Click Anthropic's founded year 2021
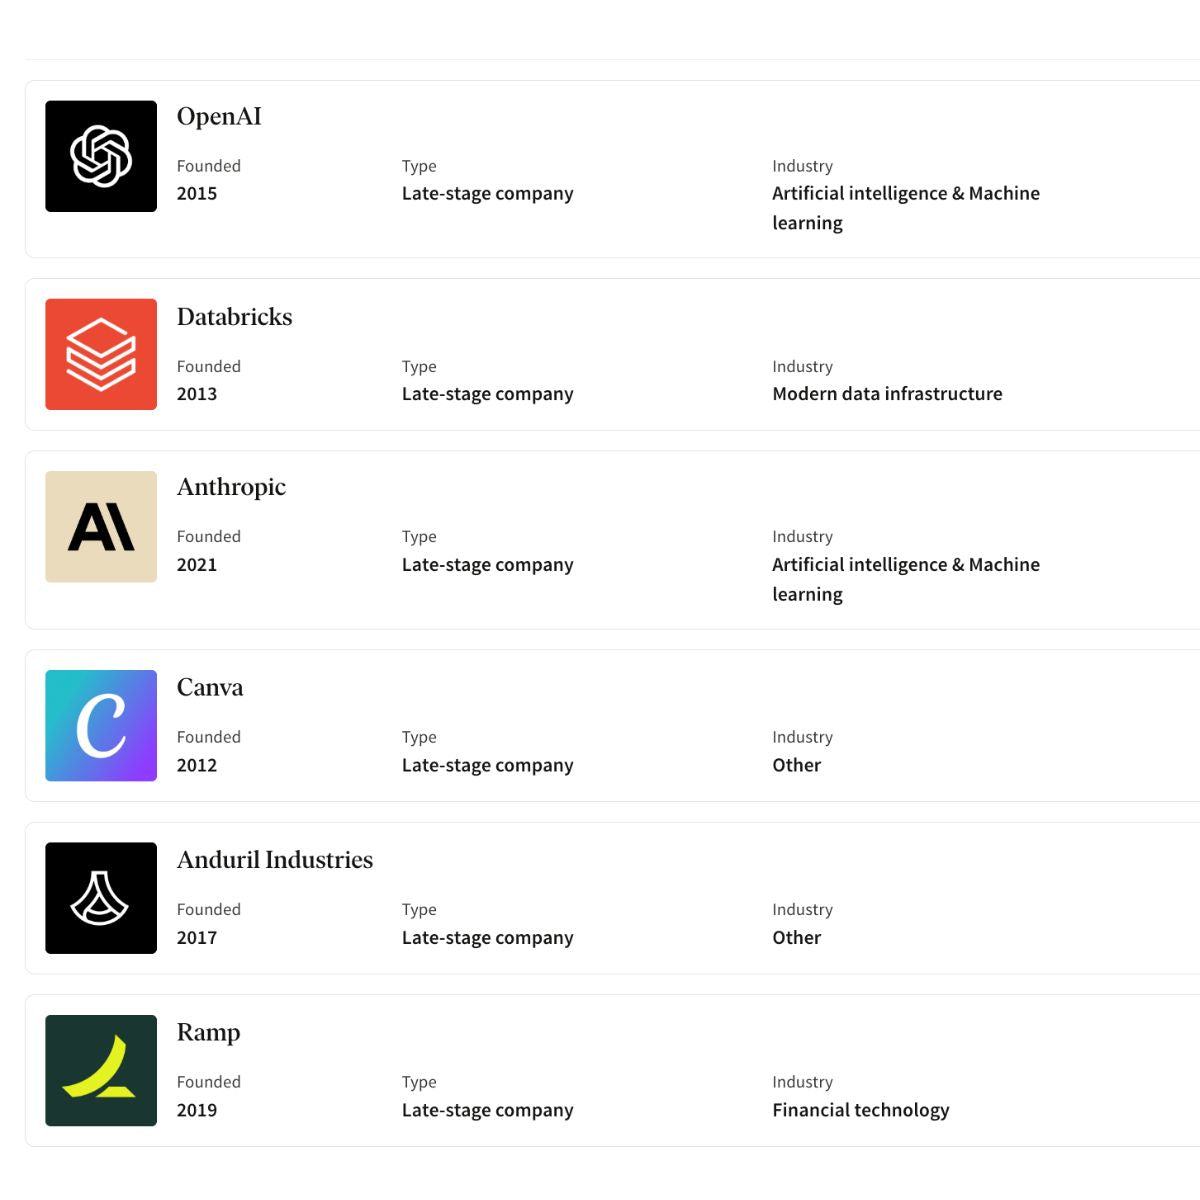Image resolution: width=1200 pixels, height=1200 pixels. [197, 565]
